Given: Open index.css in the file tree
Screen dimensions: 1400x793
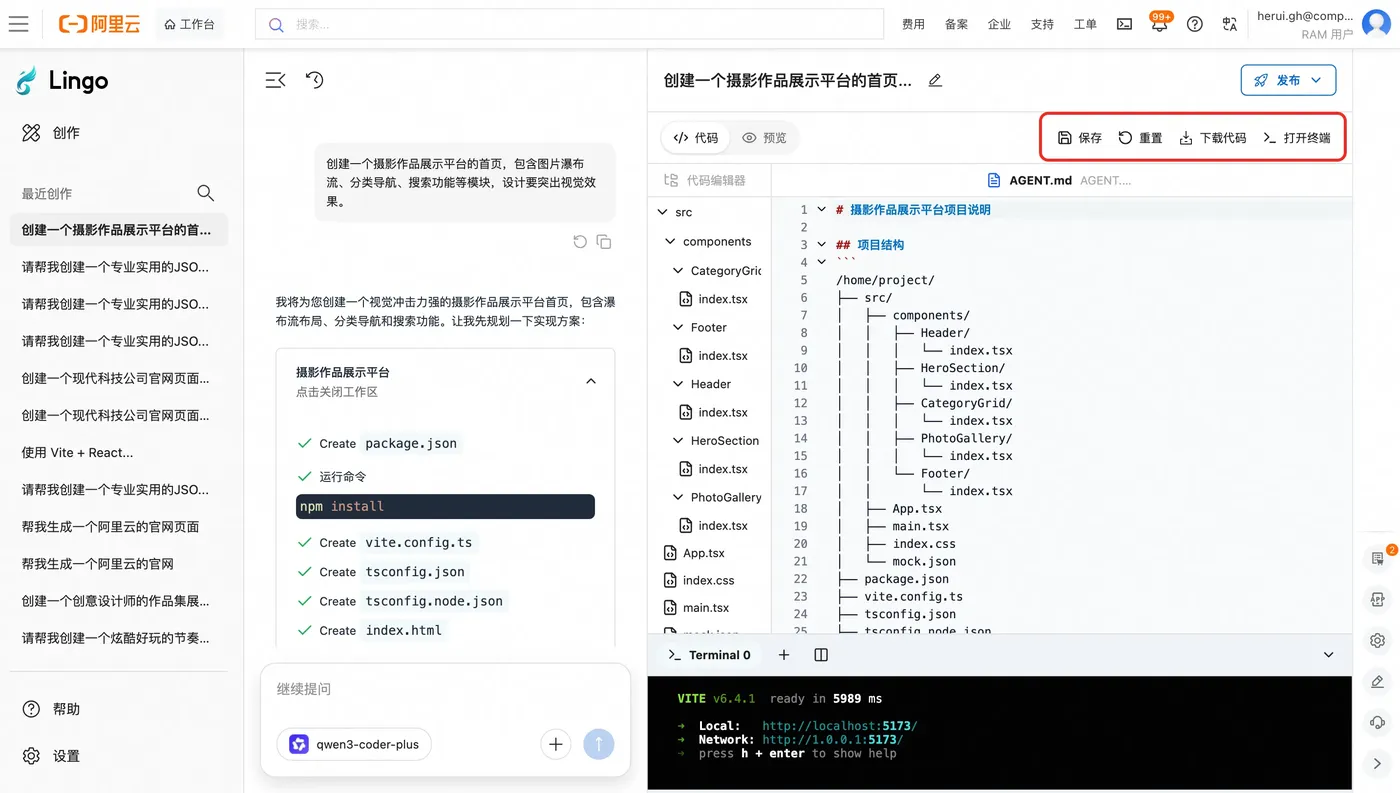Looking at the screenshot, I should coord(699,580).
